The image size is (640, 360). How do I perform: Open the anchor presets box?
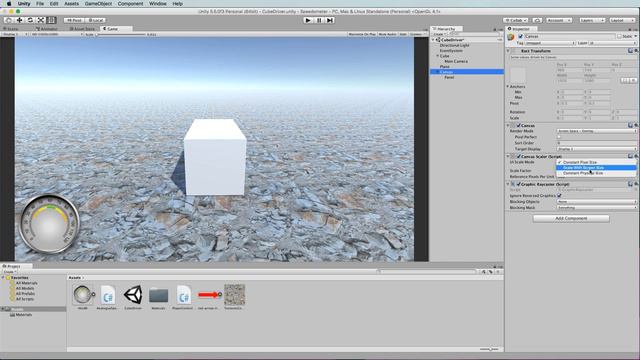[518, 76]
